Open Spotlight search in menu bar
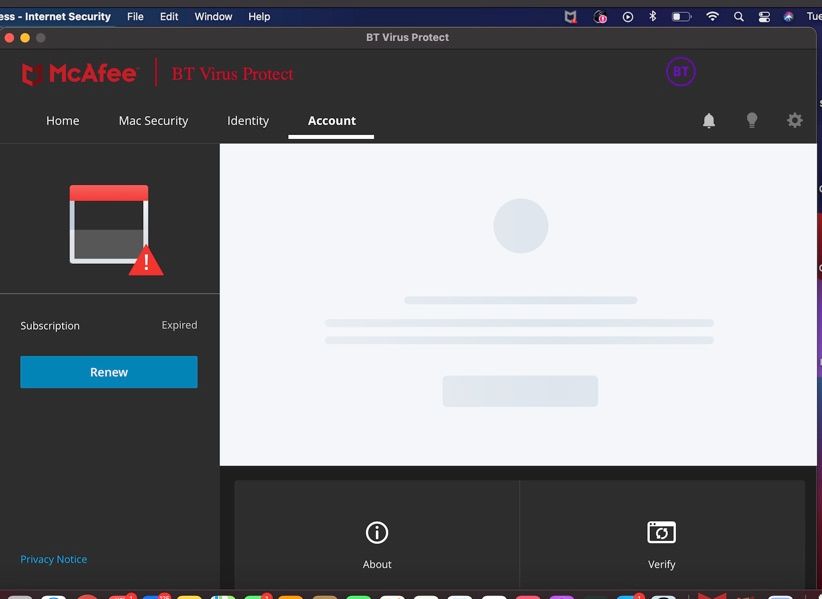 (739, 17)
